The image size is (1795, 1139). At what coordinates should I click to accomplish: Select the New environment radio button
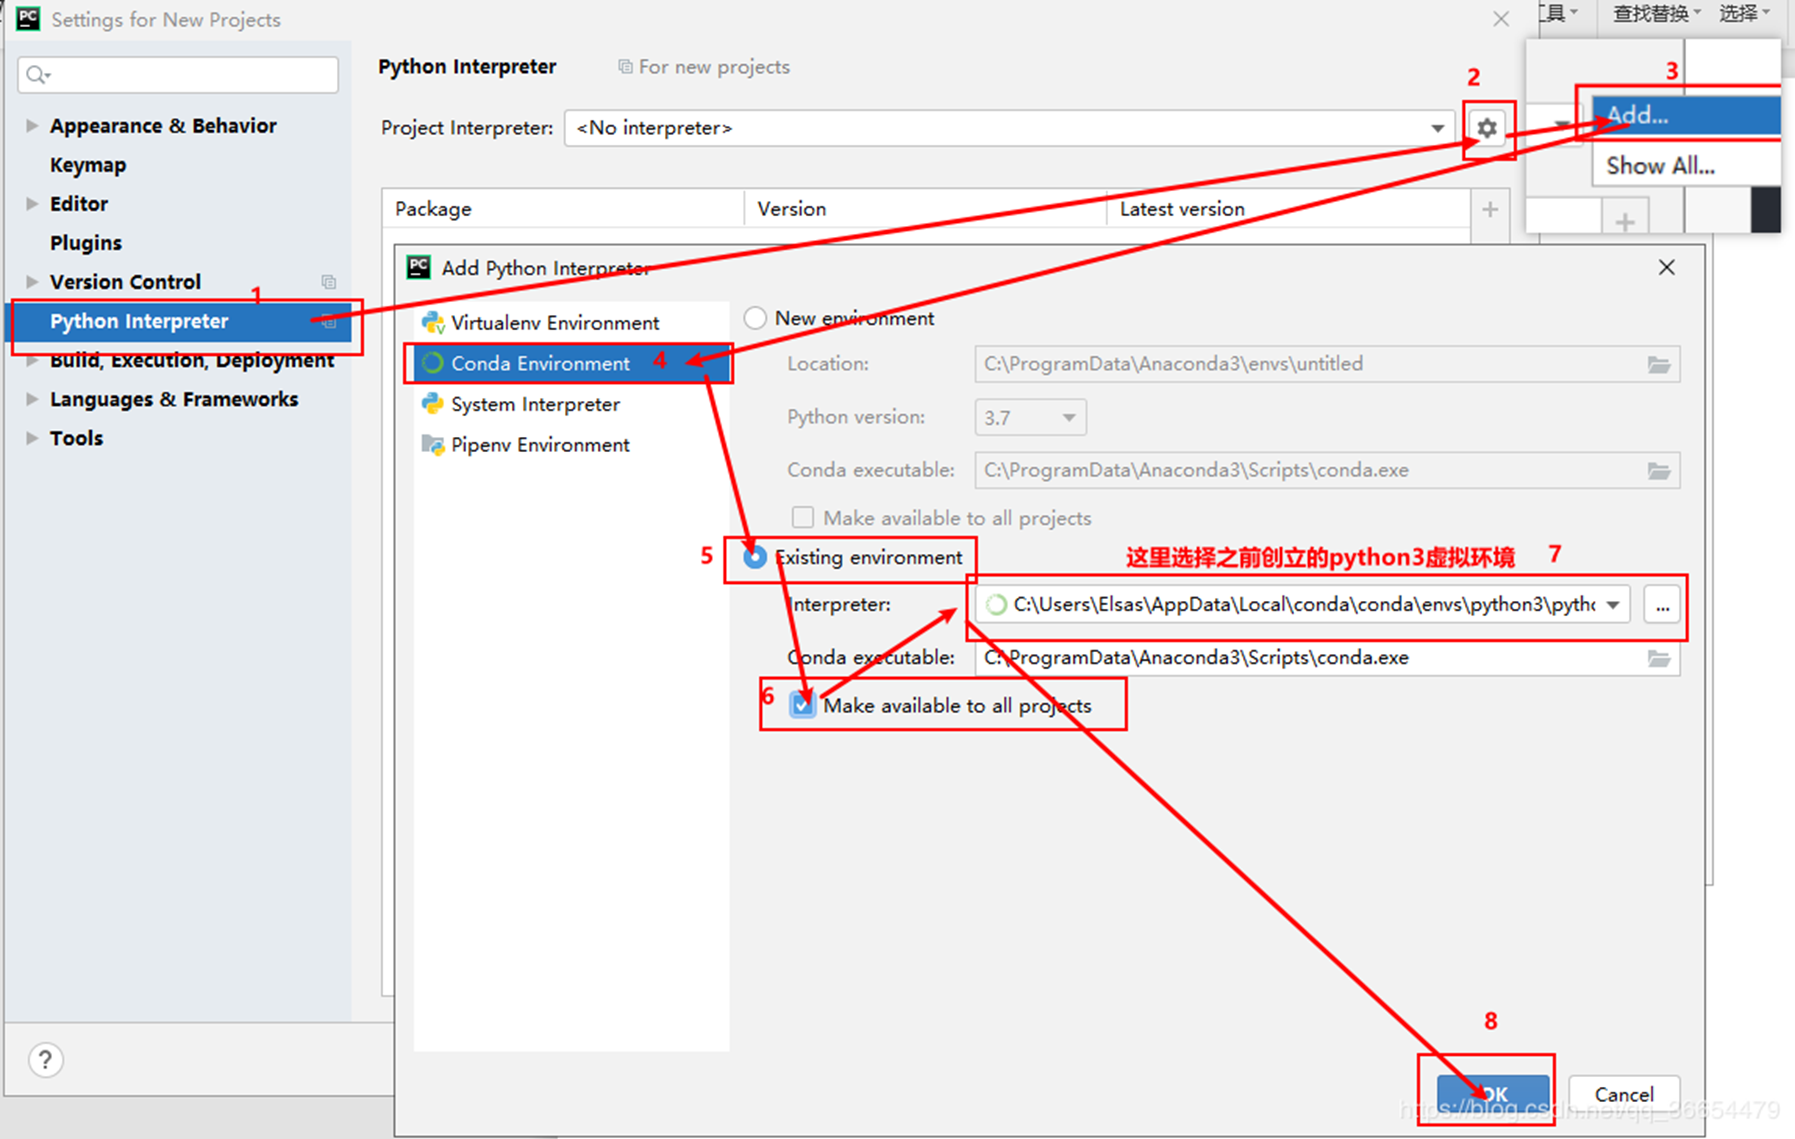tap(755, 318)
